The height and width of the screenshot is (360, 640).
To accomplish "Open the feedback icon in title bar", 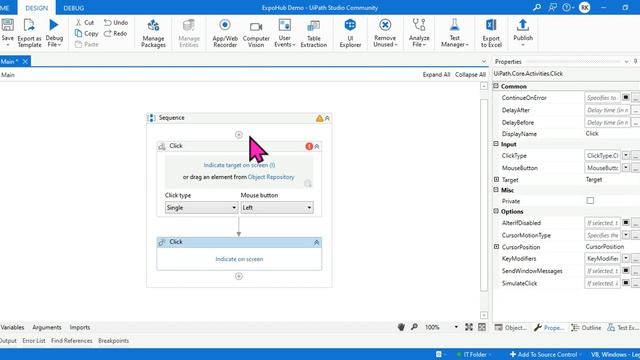I will 552,7.
